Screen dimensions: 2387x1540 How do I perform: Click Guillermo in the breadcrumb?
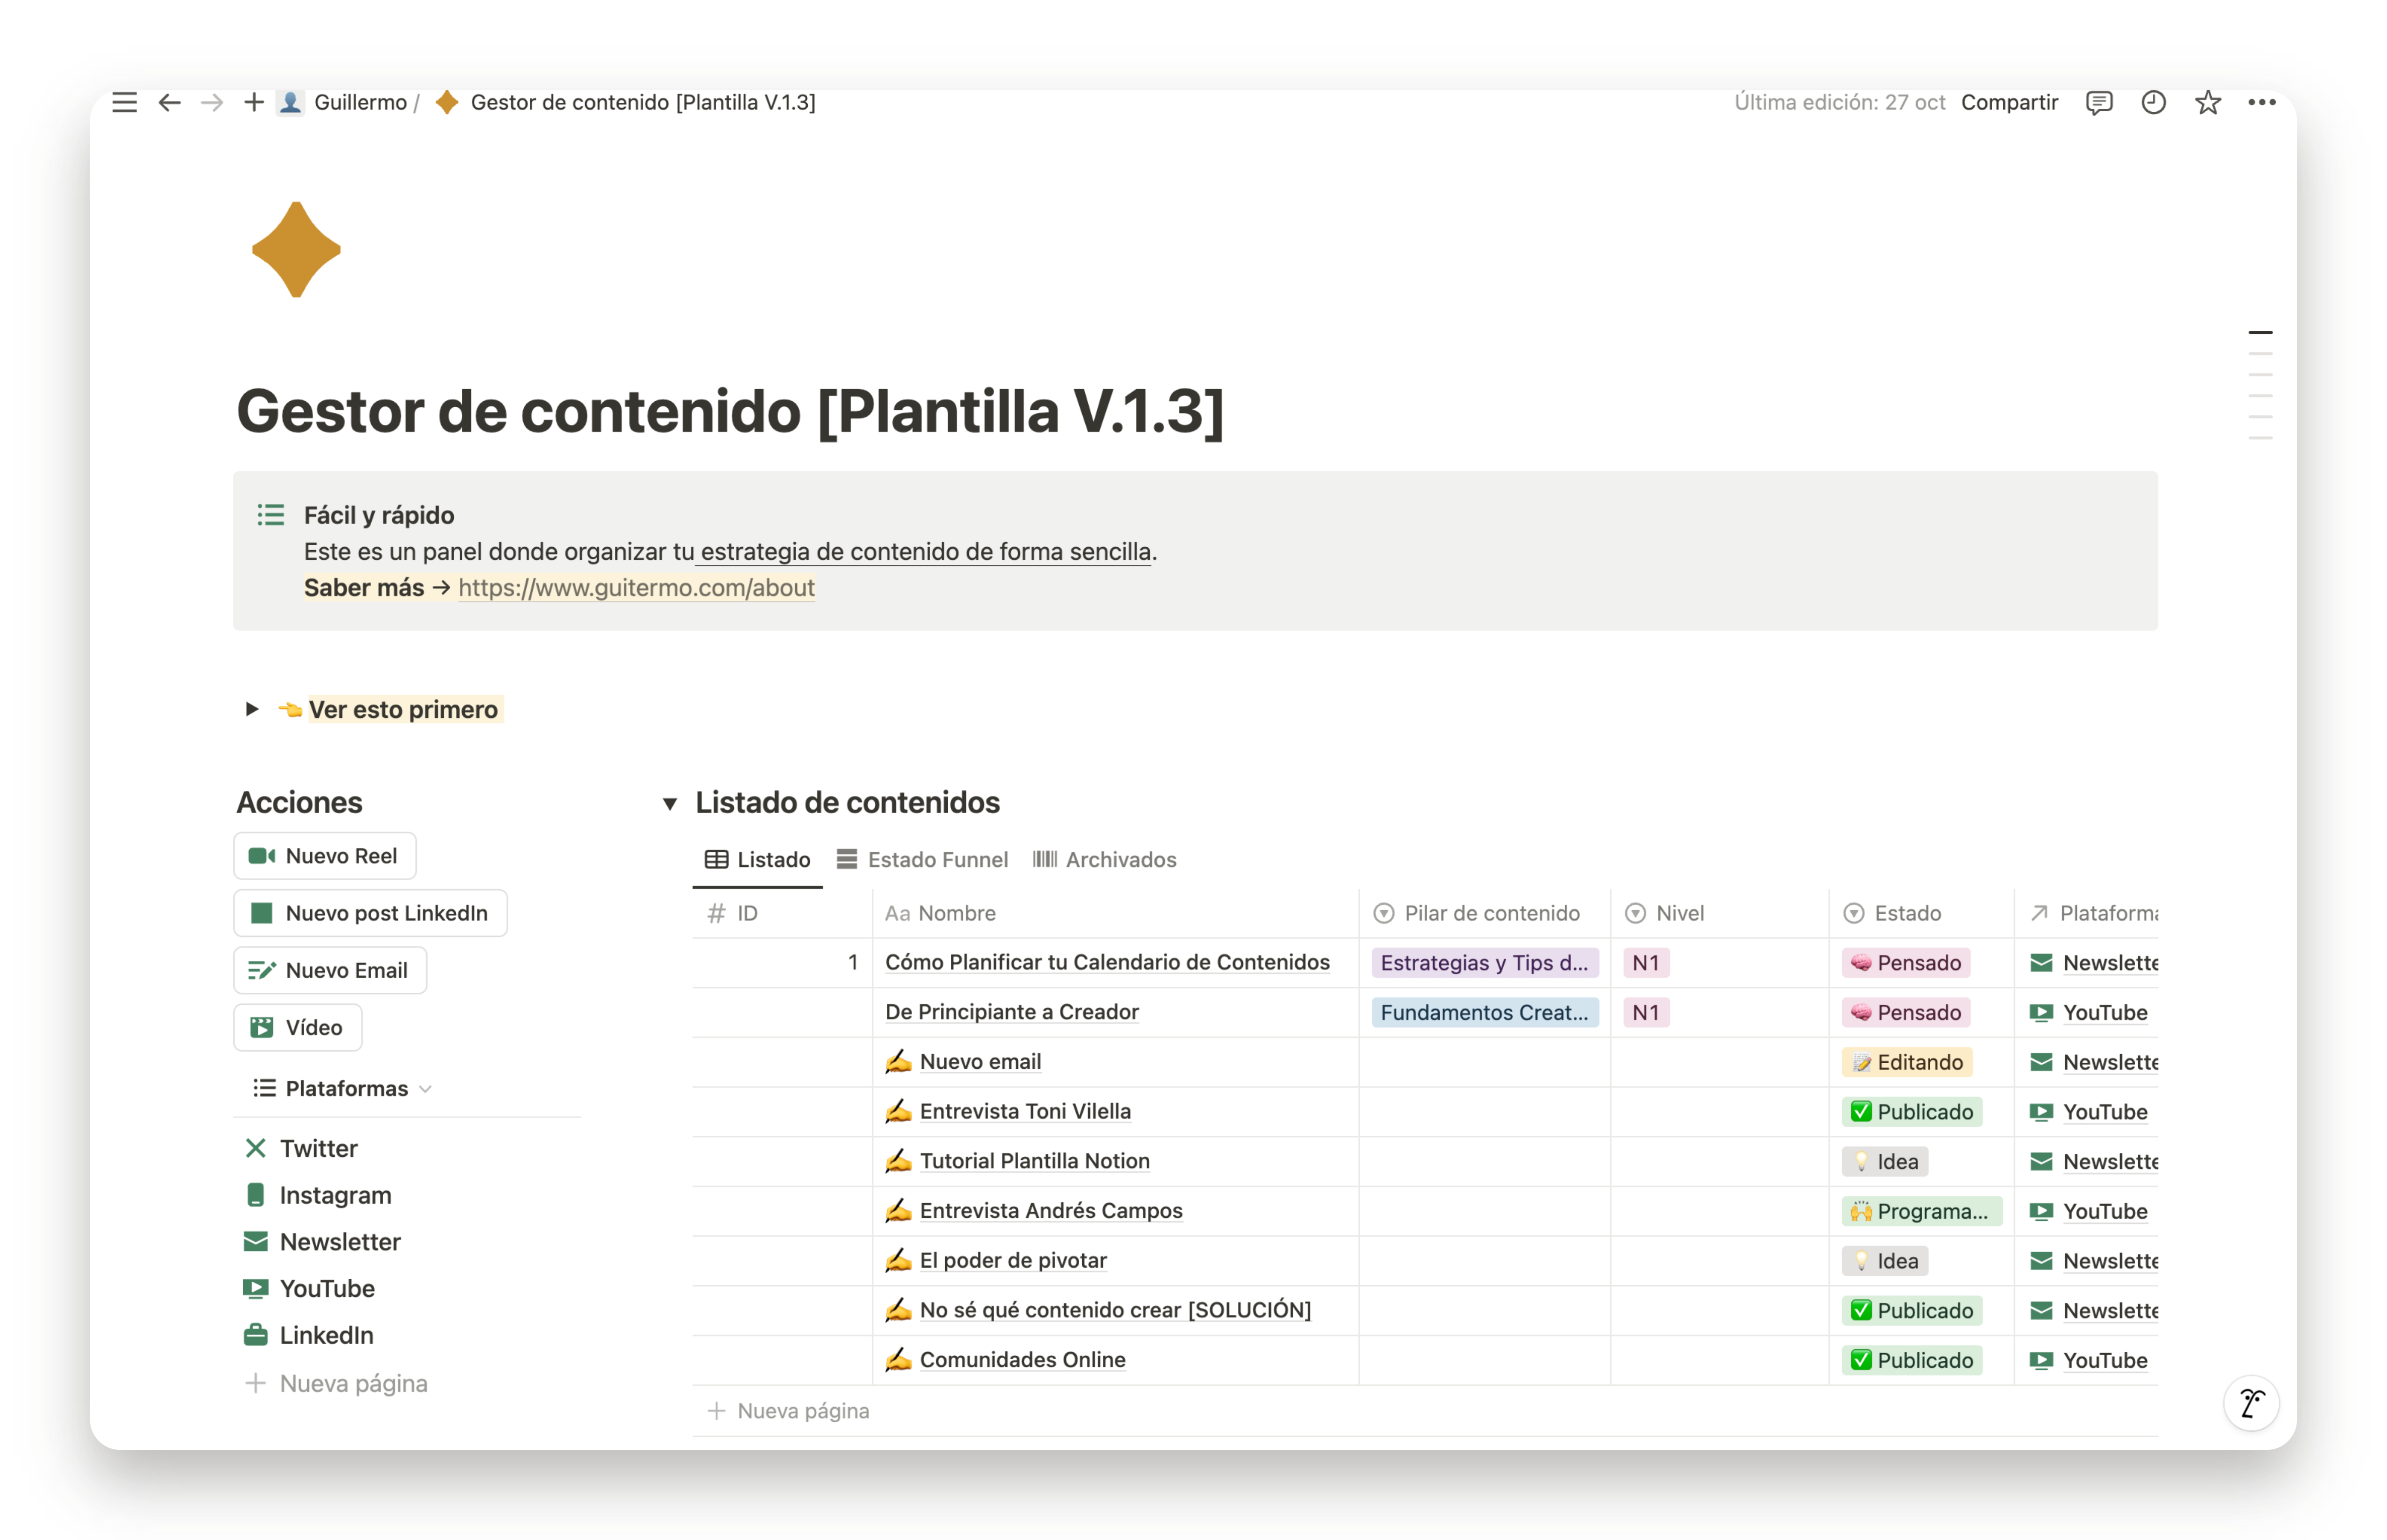(360, 102)
